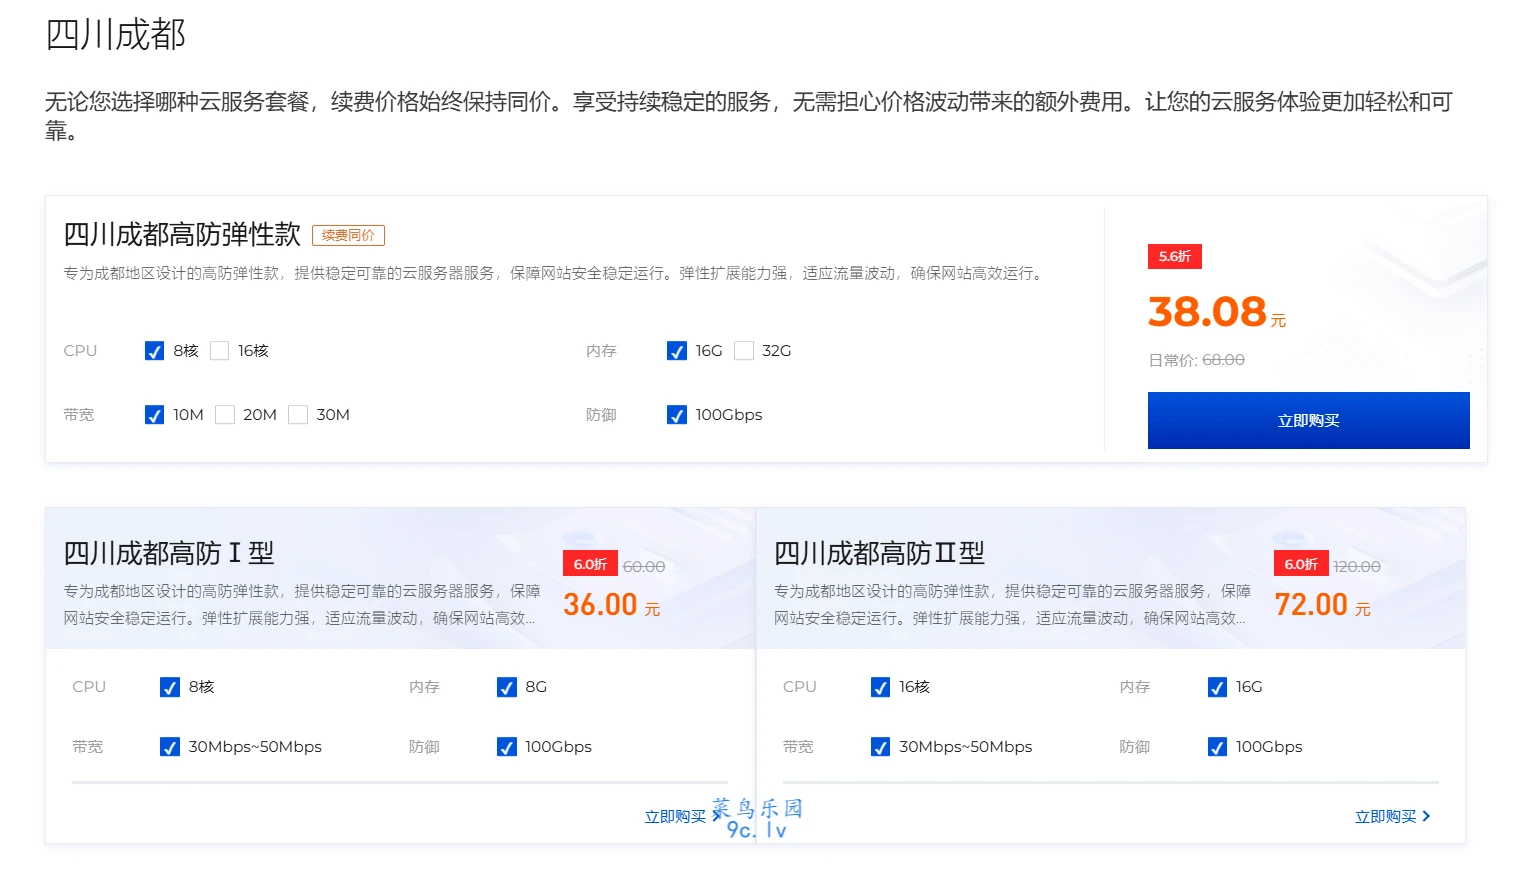The width and height of the screenshot is (1513, 872).
Task: Click the 续费同价 badge
Action: 348,235
